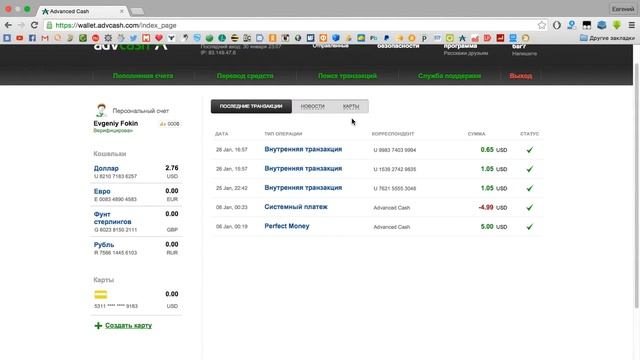Open the blue VK bookmark icon
The image size is (640, 360).
7,38
